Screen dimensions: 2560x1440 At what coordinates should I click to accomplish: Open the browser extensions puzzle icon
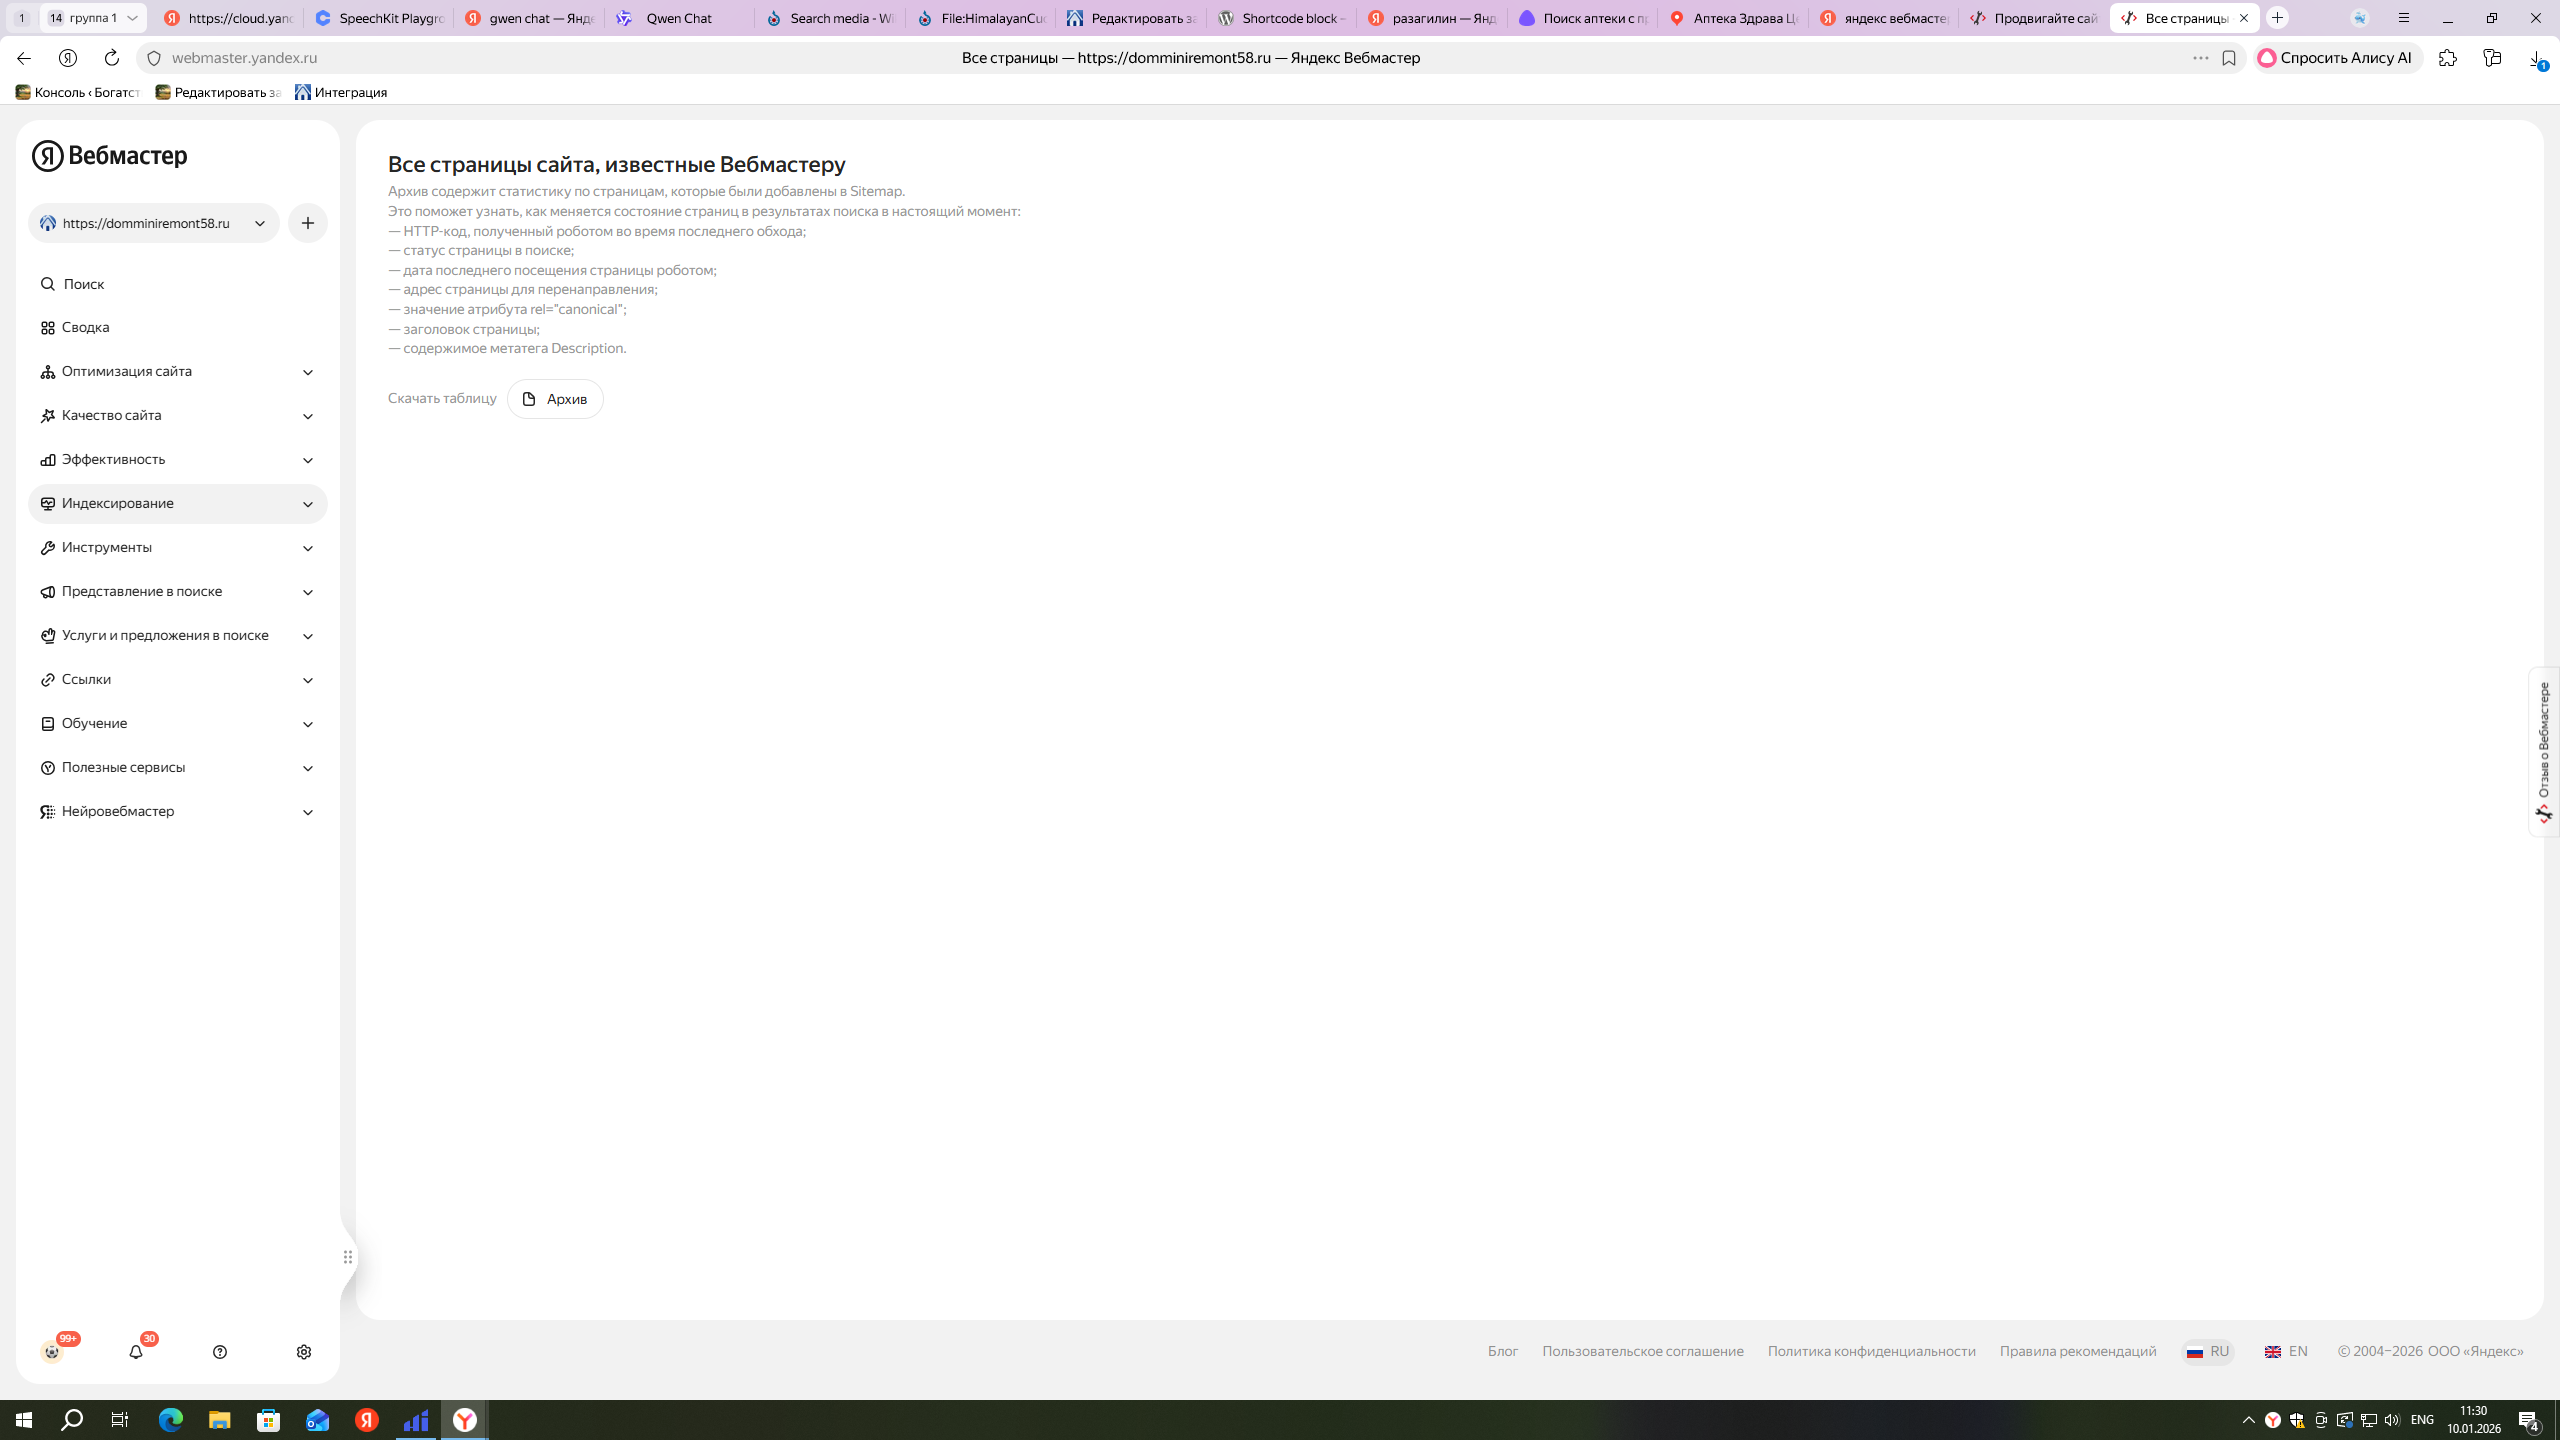point(2447,58)
